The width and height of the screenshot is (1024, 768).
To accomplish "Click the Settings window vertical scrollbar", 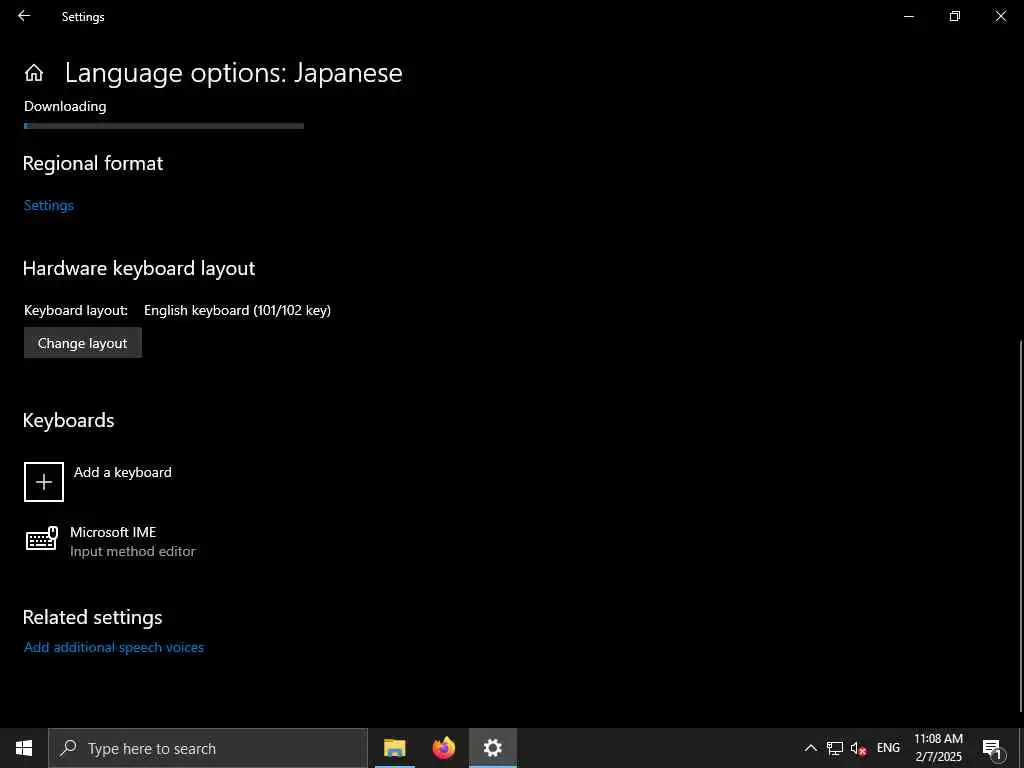I will click(1020, 526).
